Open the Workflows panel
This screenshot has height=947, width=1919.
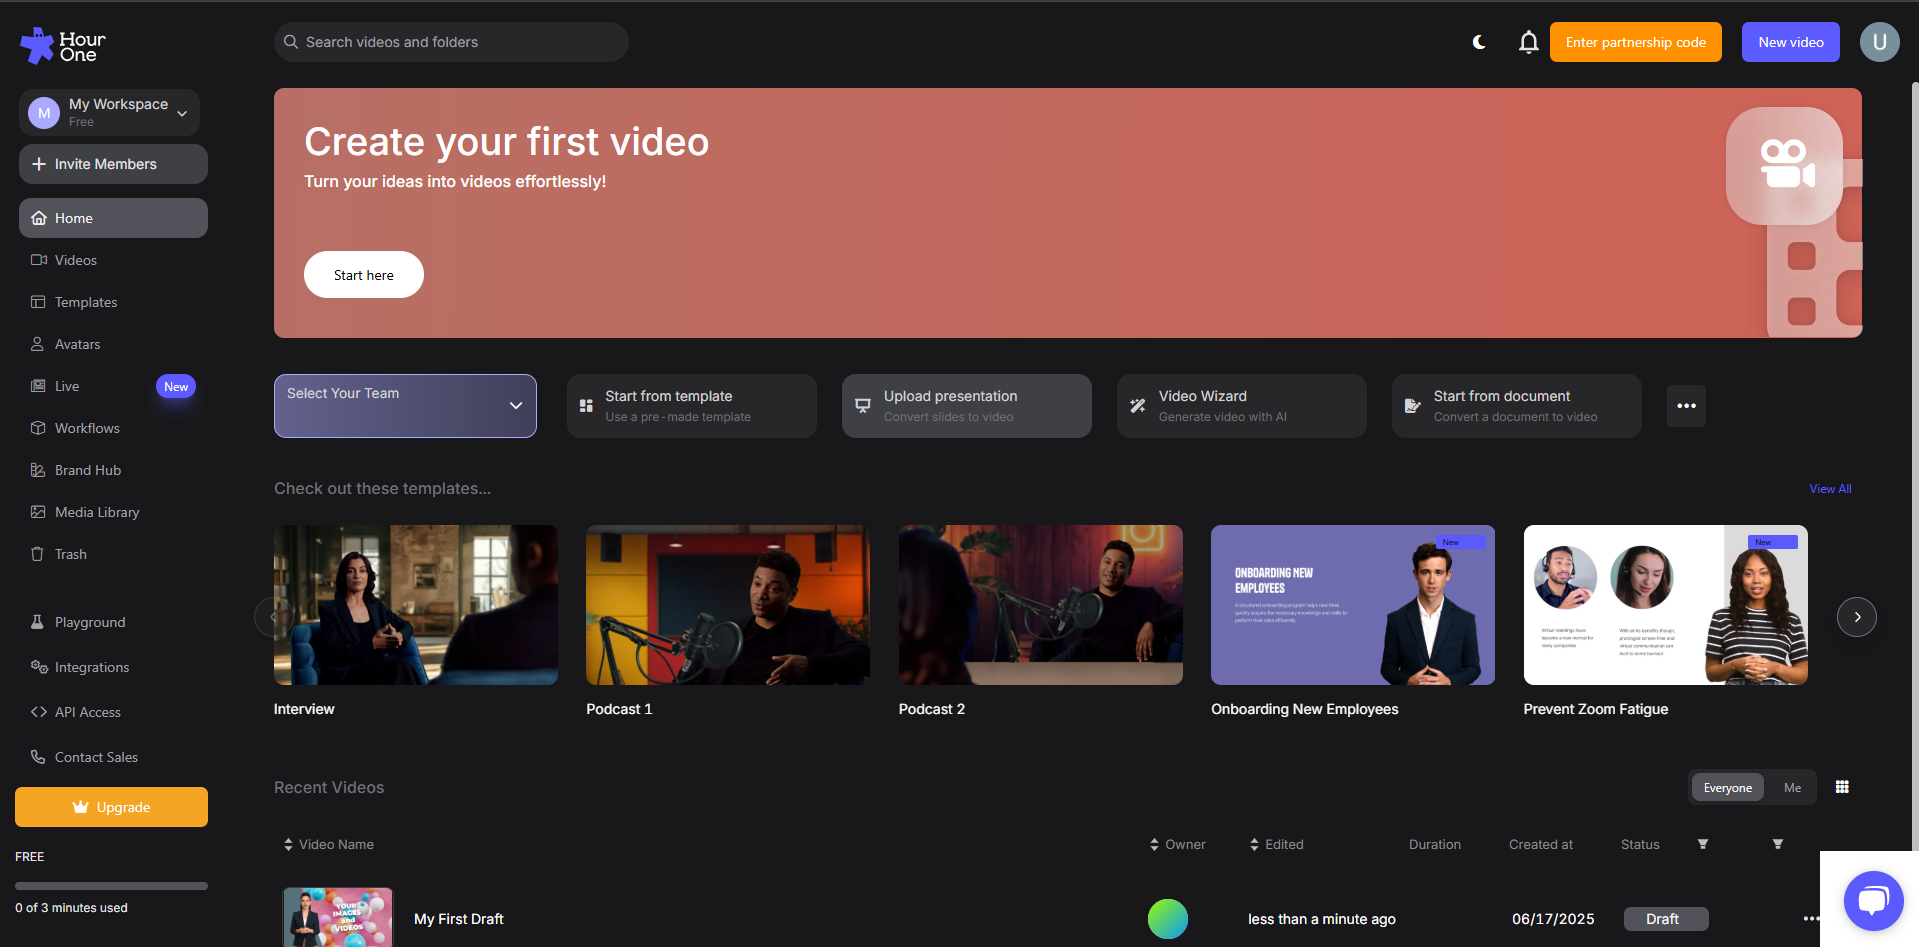coord(87,428)
